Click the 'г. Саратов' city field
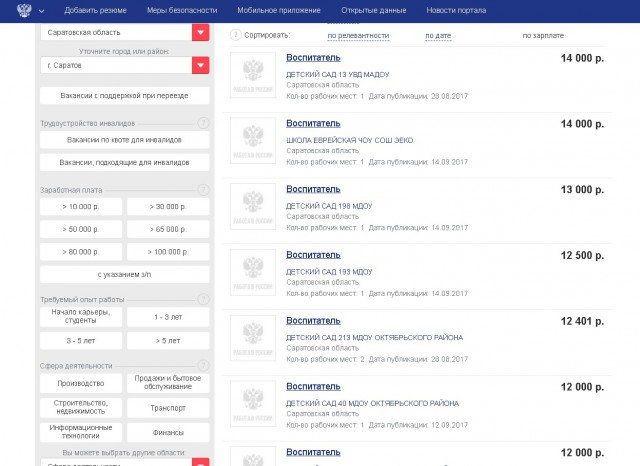This screenshot has width=640, height=466. click(x=116, y=65)
